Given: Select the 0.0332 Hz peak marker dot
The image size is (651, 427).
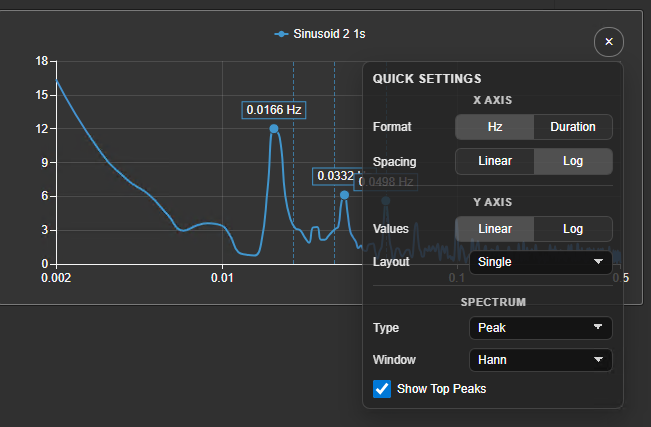Looking at the screenshot, I should tap(344, 195).
